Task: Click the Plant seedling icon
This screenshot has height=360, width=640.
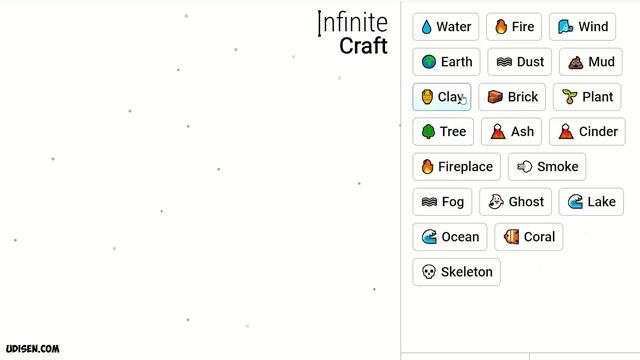Action: point(570,97)
